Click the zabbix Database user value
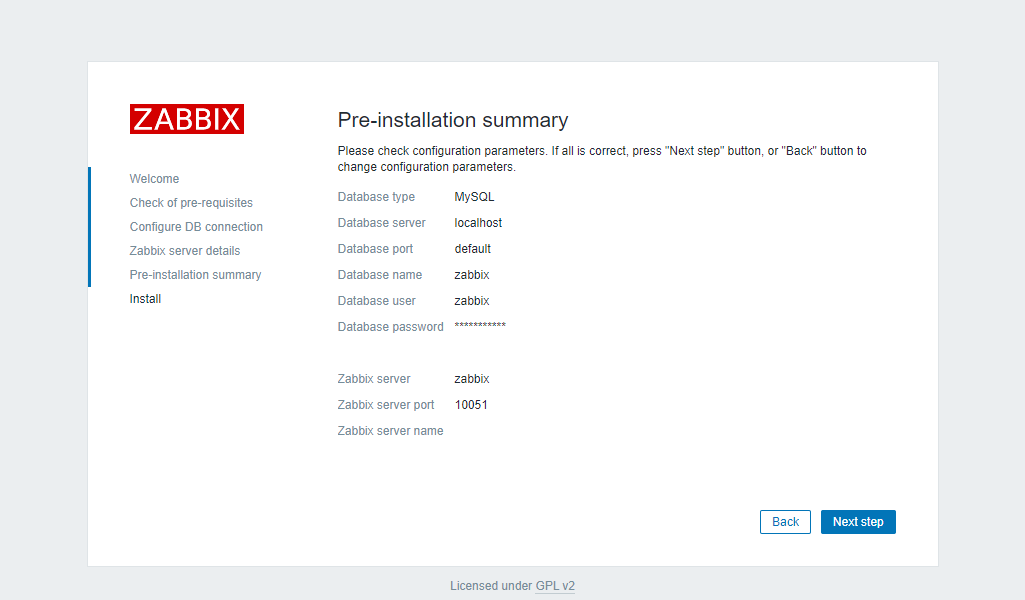Viewport: 1025px width, 600px height. (472, 301)
